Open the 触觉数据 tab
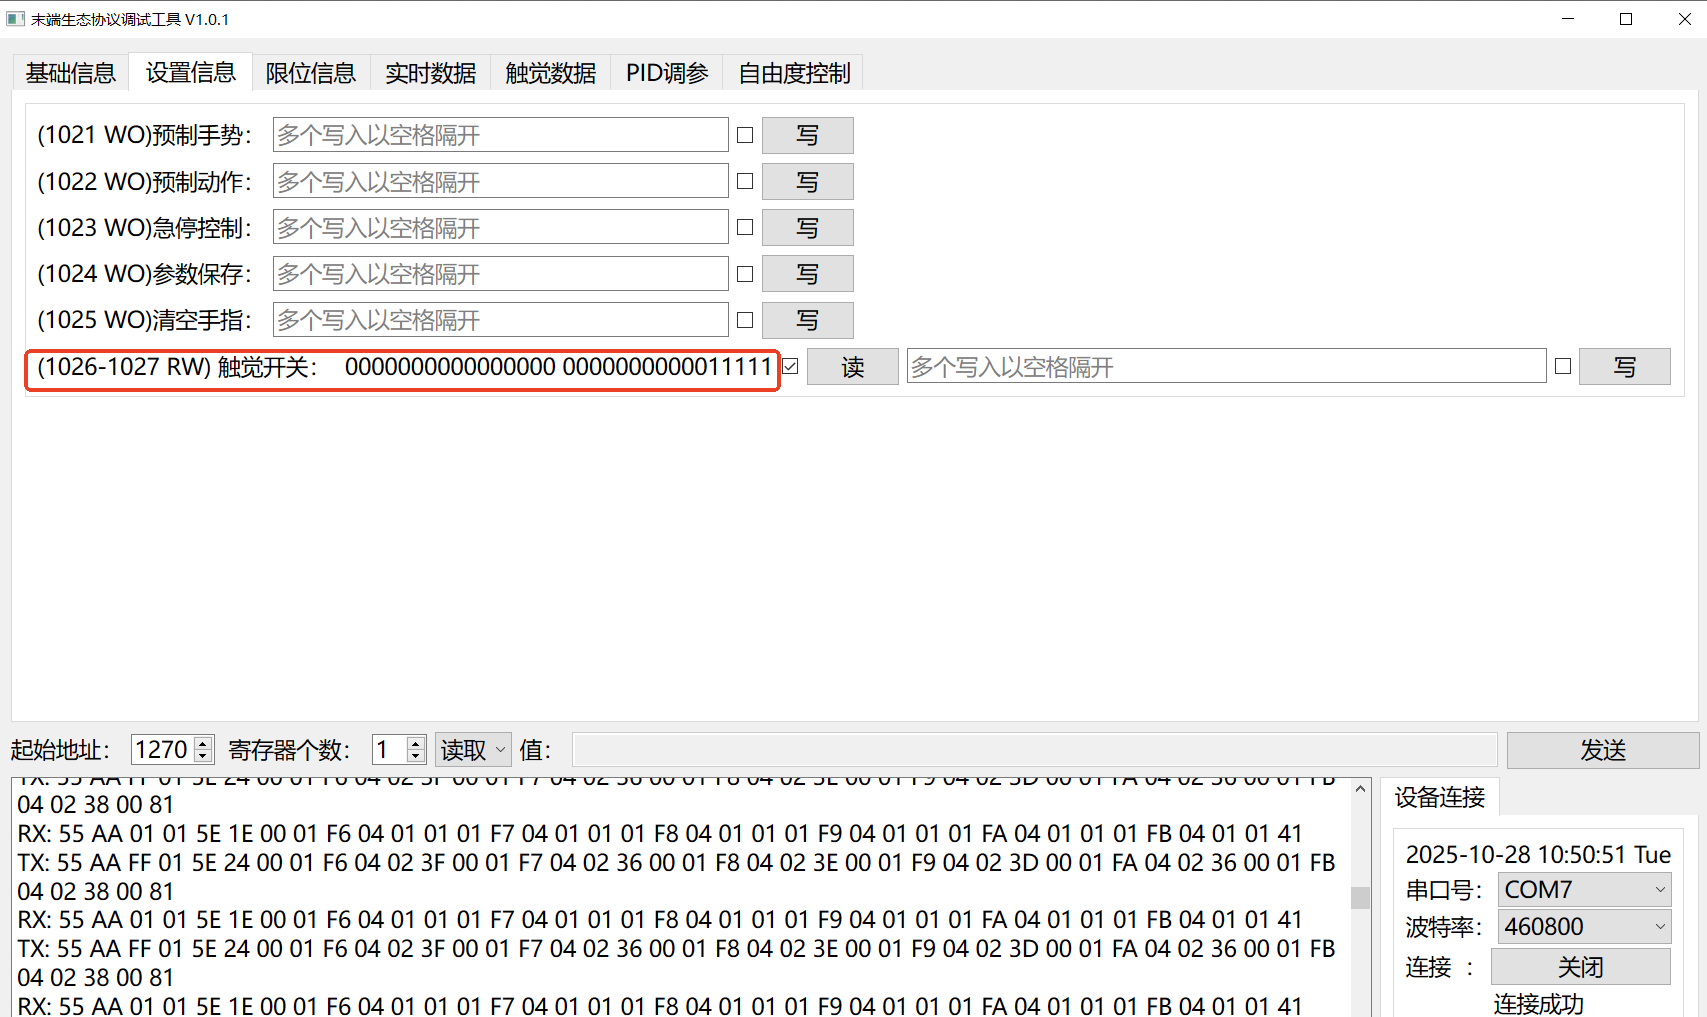 coord(549,71)
